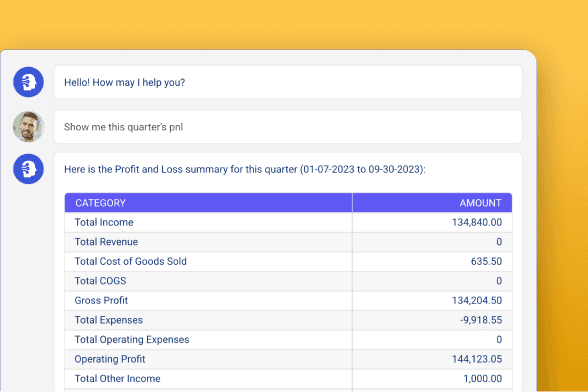The image size is (588, 392).
Task: Click the Total Cost of Goods Sold label
Action: click(x=130, y=261)
